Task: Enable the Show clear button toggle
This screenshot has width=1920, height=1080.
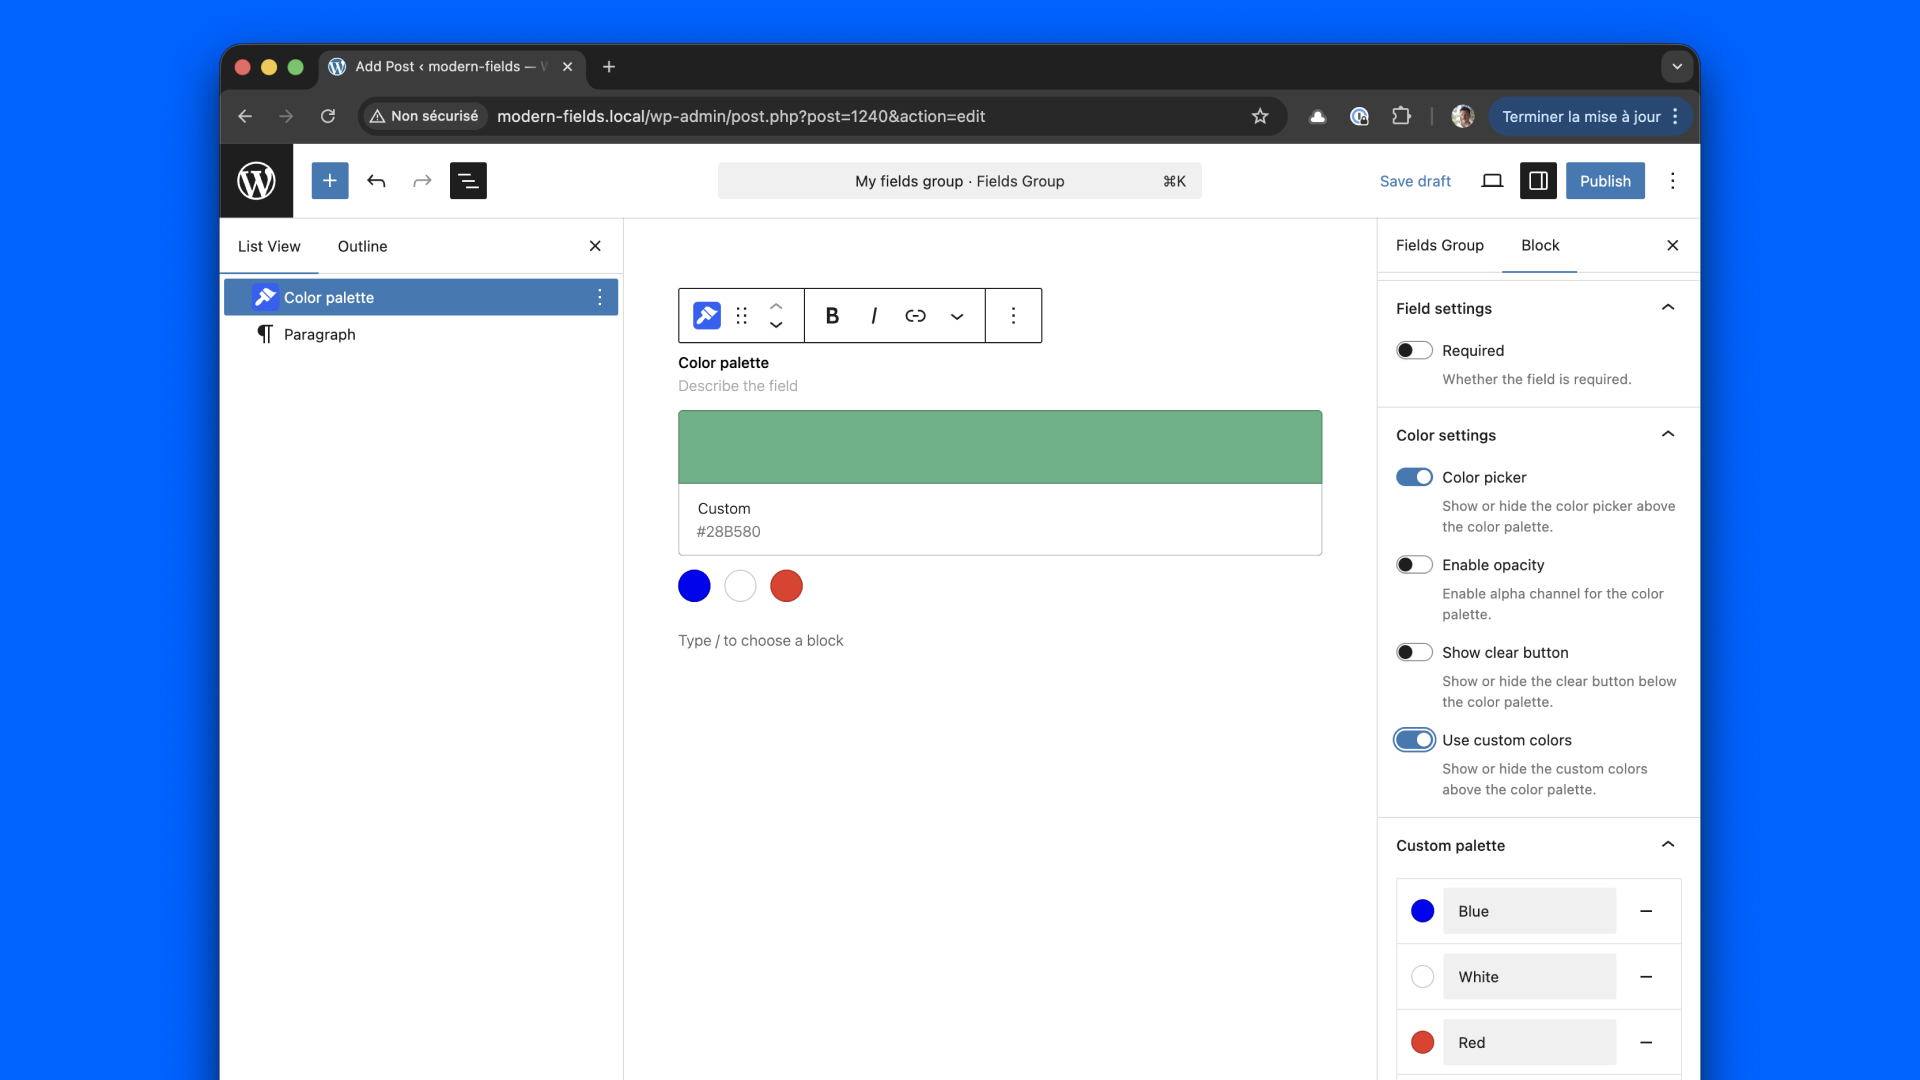Action: pos(1414,653)
